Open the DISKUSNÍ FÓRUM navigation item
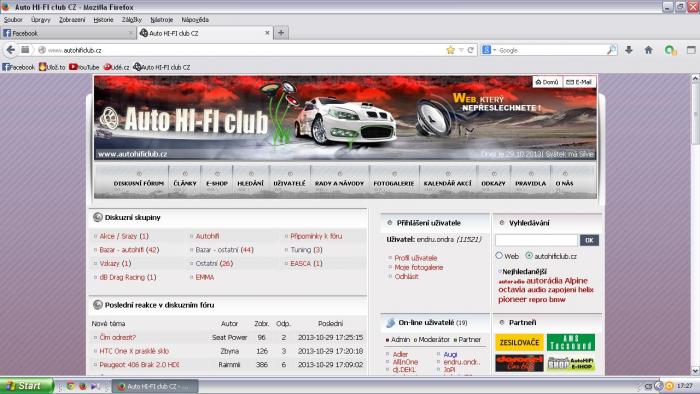The width and height of the screenshot is (700, 394). pos(138,183)
